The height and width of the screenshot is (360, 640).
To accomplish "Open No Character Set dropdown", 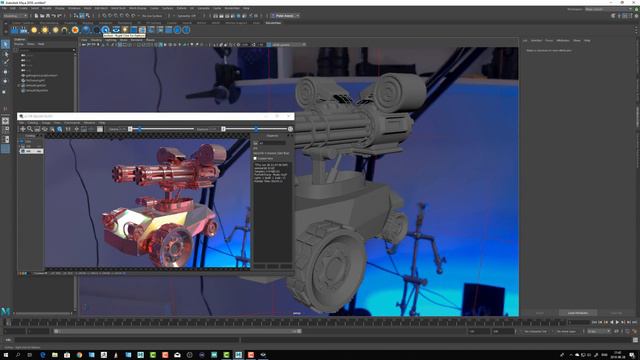I will click(x=536, y=331).
